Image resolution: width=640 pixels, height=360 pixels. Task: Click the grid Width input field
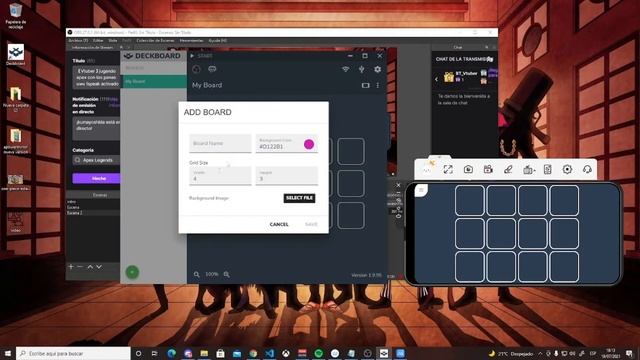pyautogui.click(x=220, y=176)
